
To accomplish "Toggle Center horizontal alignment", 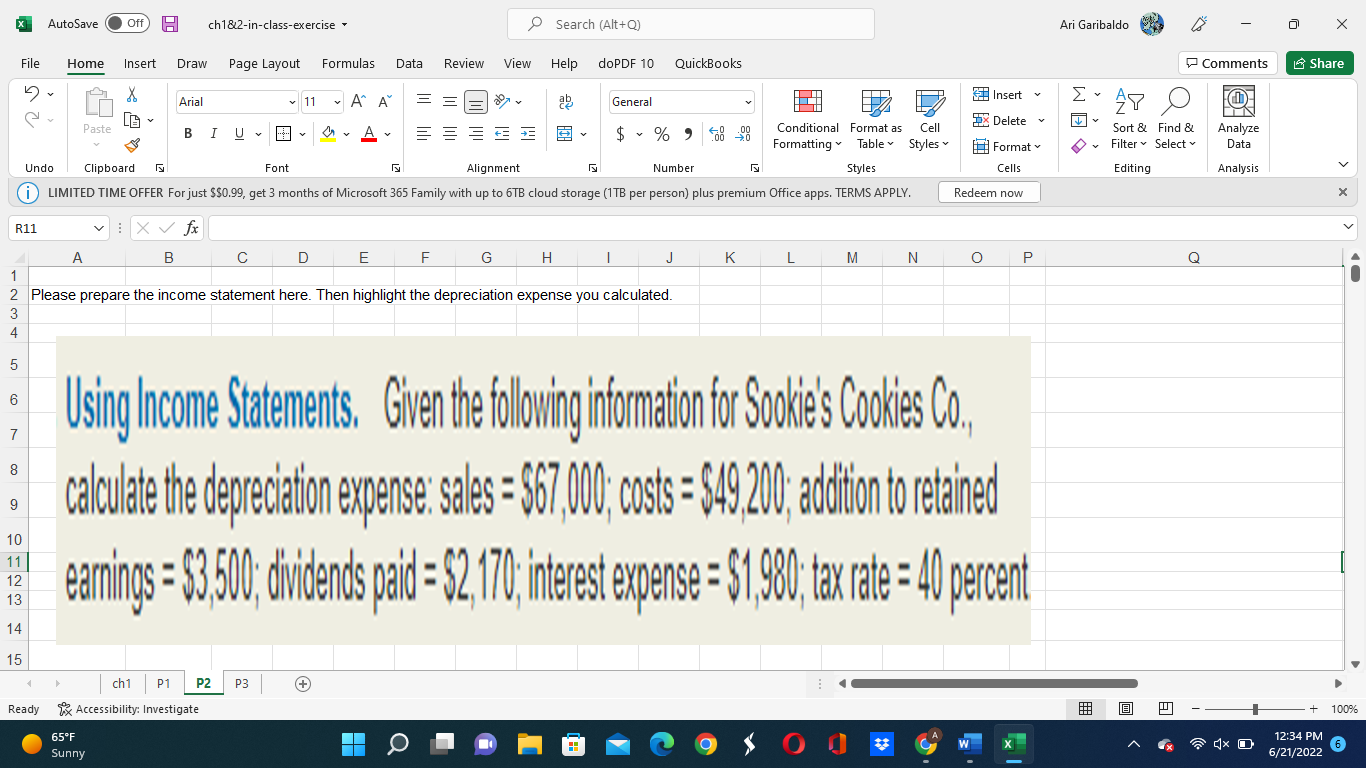I will point(449,134).
